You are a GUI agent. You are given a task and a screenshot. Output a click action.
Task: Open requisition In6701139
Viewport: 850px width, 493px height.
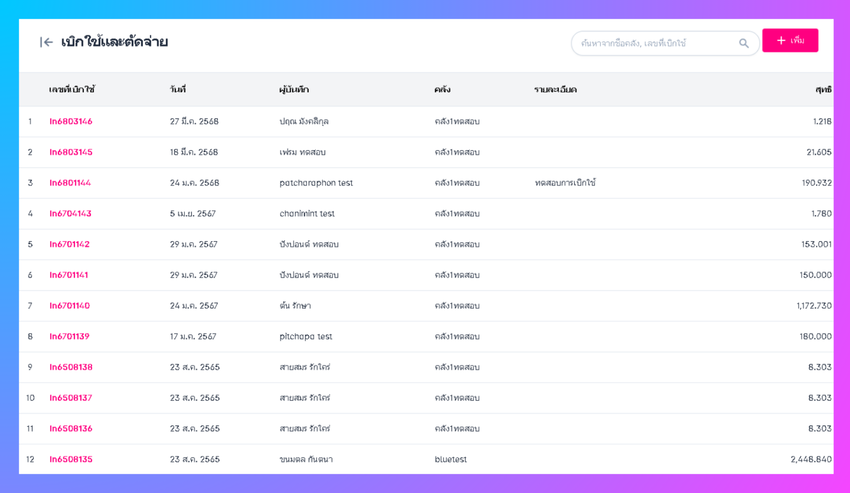point(69,336)
